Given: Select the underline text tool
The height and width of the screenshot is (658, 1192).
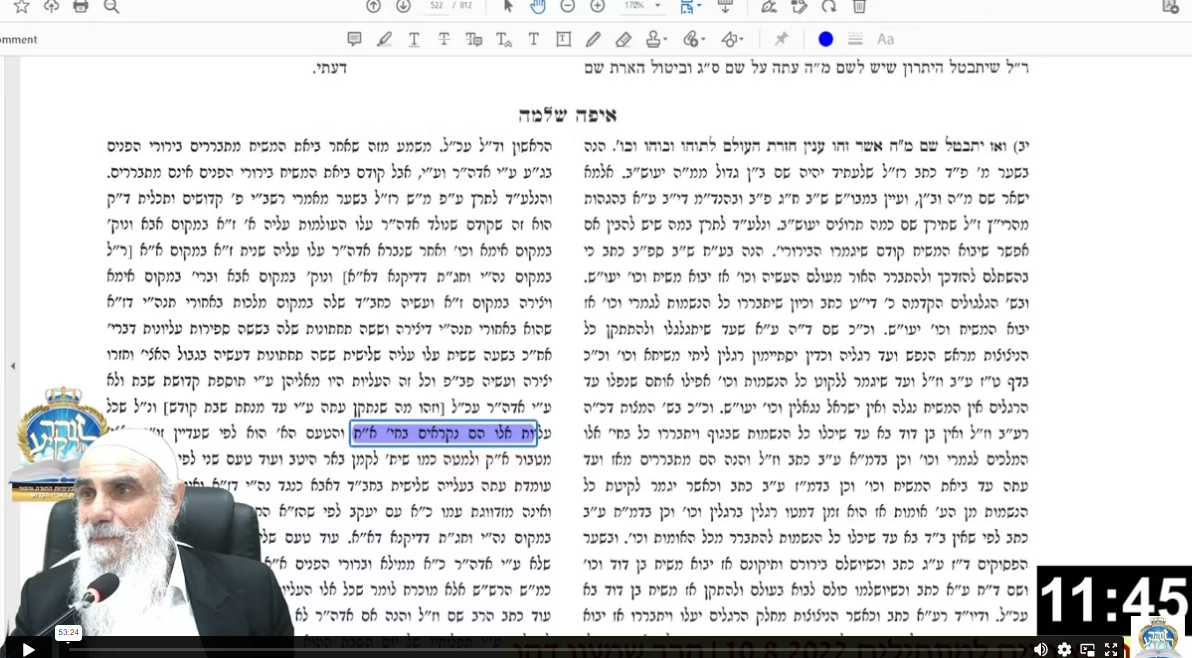Looking at the screenshot, I should pos(414,39).
